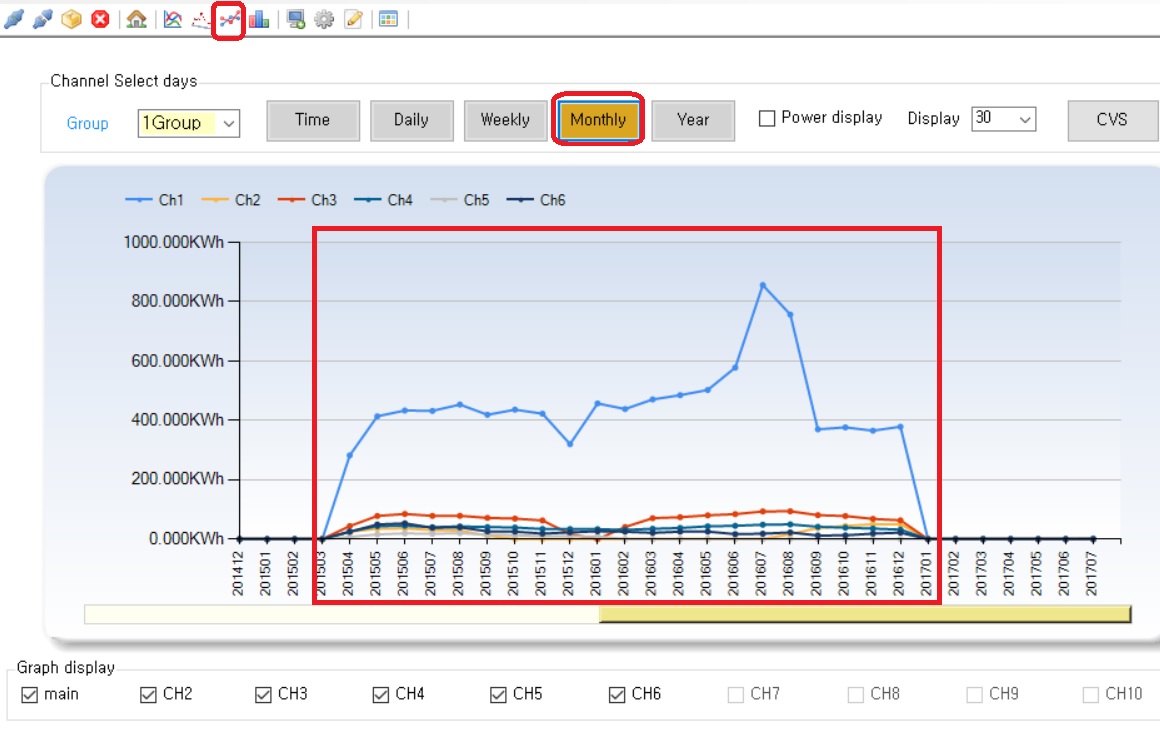This screenshot has width=1160, height=746.
Task: Export data with the CVS button
Action: 1112,120
